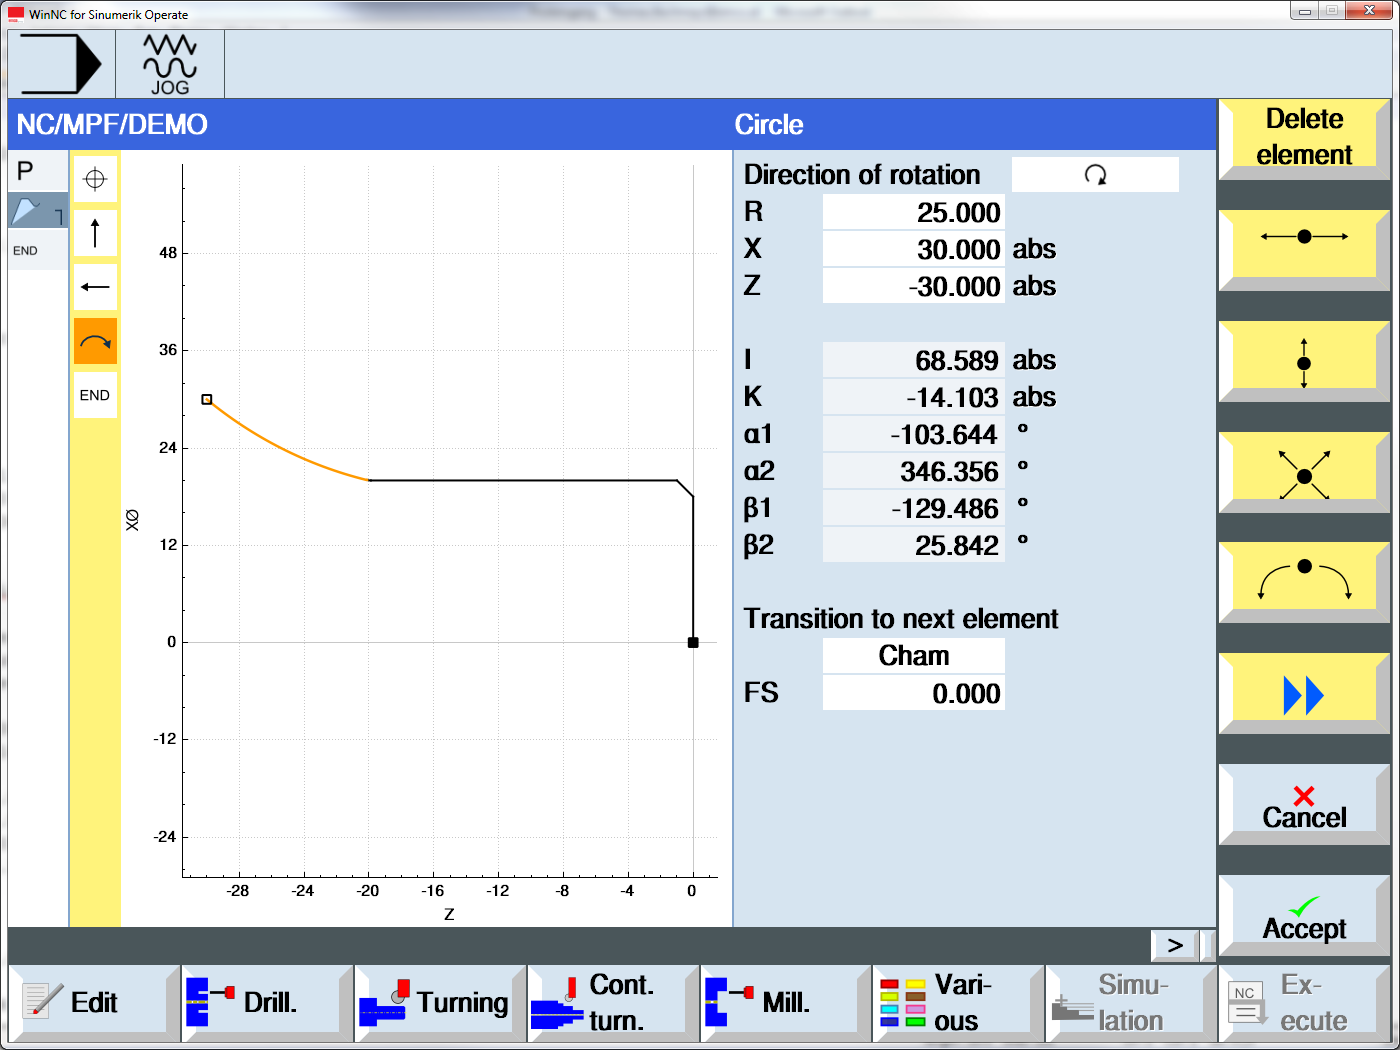Click the vertical straight line softkey
The image size is (1400, 1050).
(1303, 362)
